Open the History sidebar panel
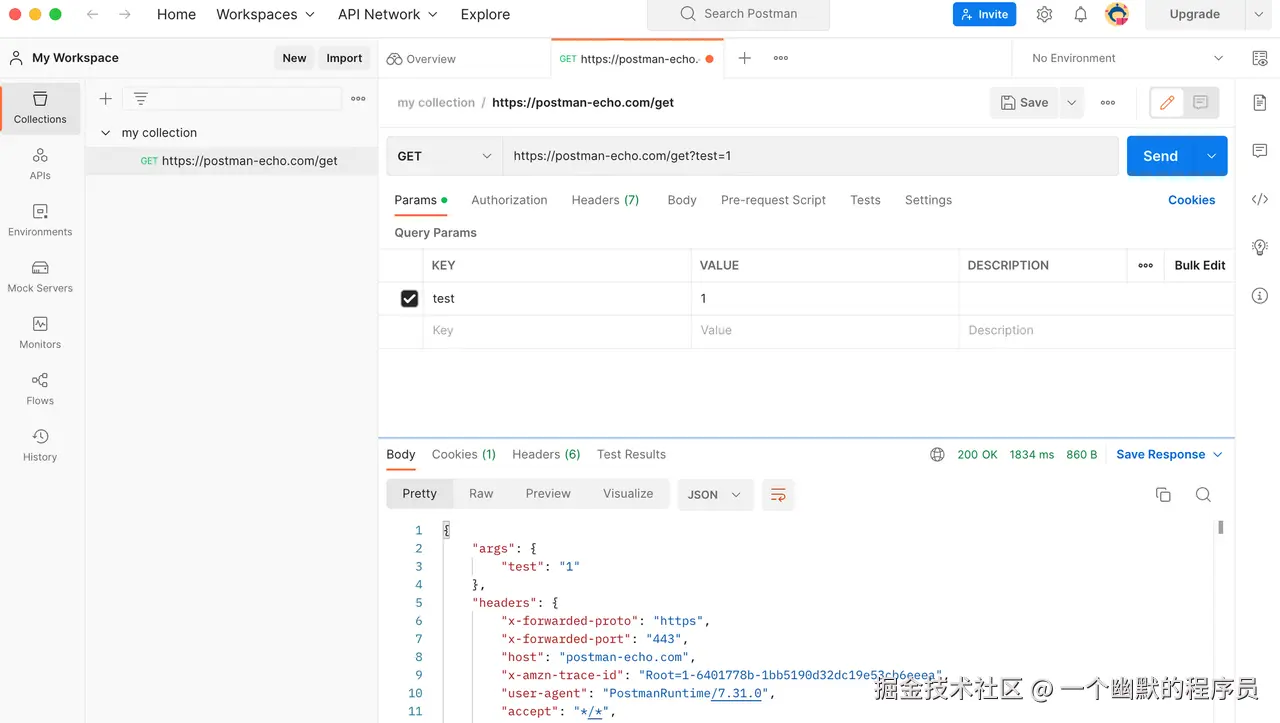 [40, 445]
